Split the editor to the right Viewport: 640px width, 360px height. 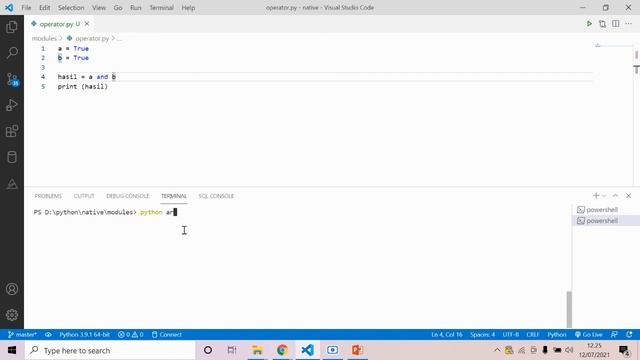click(616, 24)
